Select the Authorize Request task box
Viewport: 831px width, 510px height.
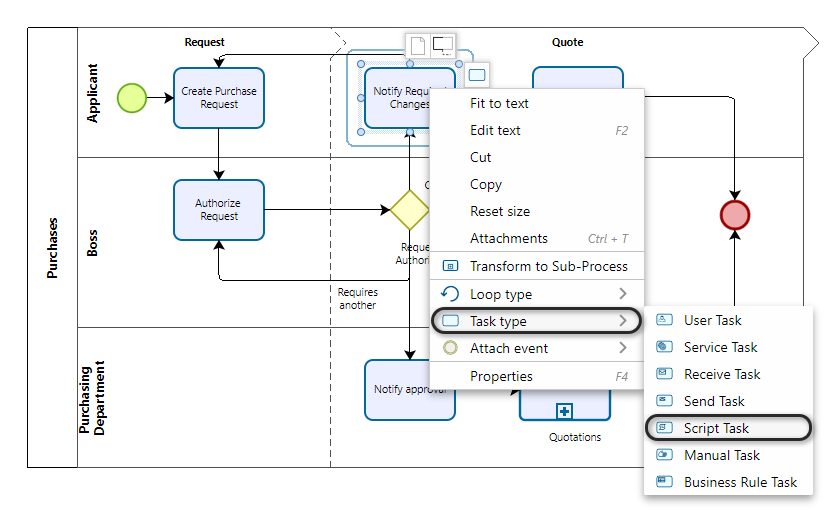pos(219,210)
